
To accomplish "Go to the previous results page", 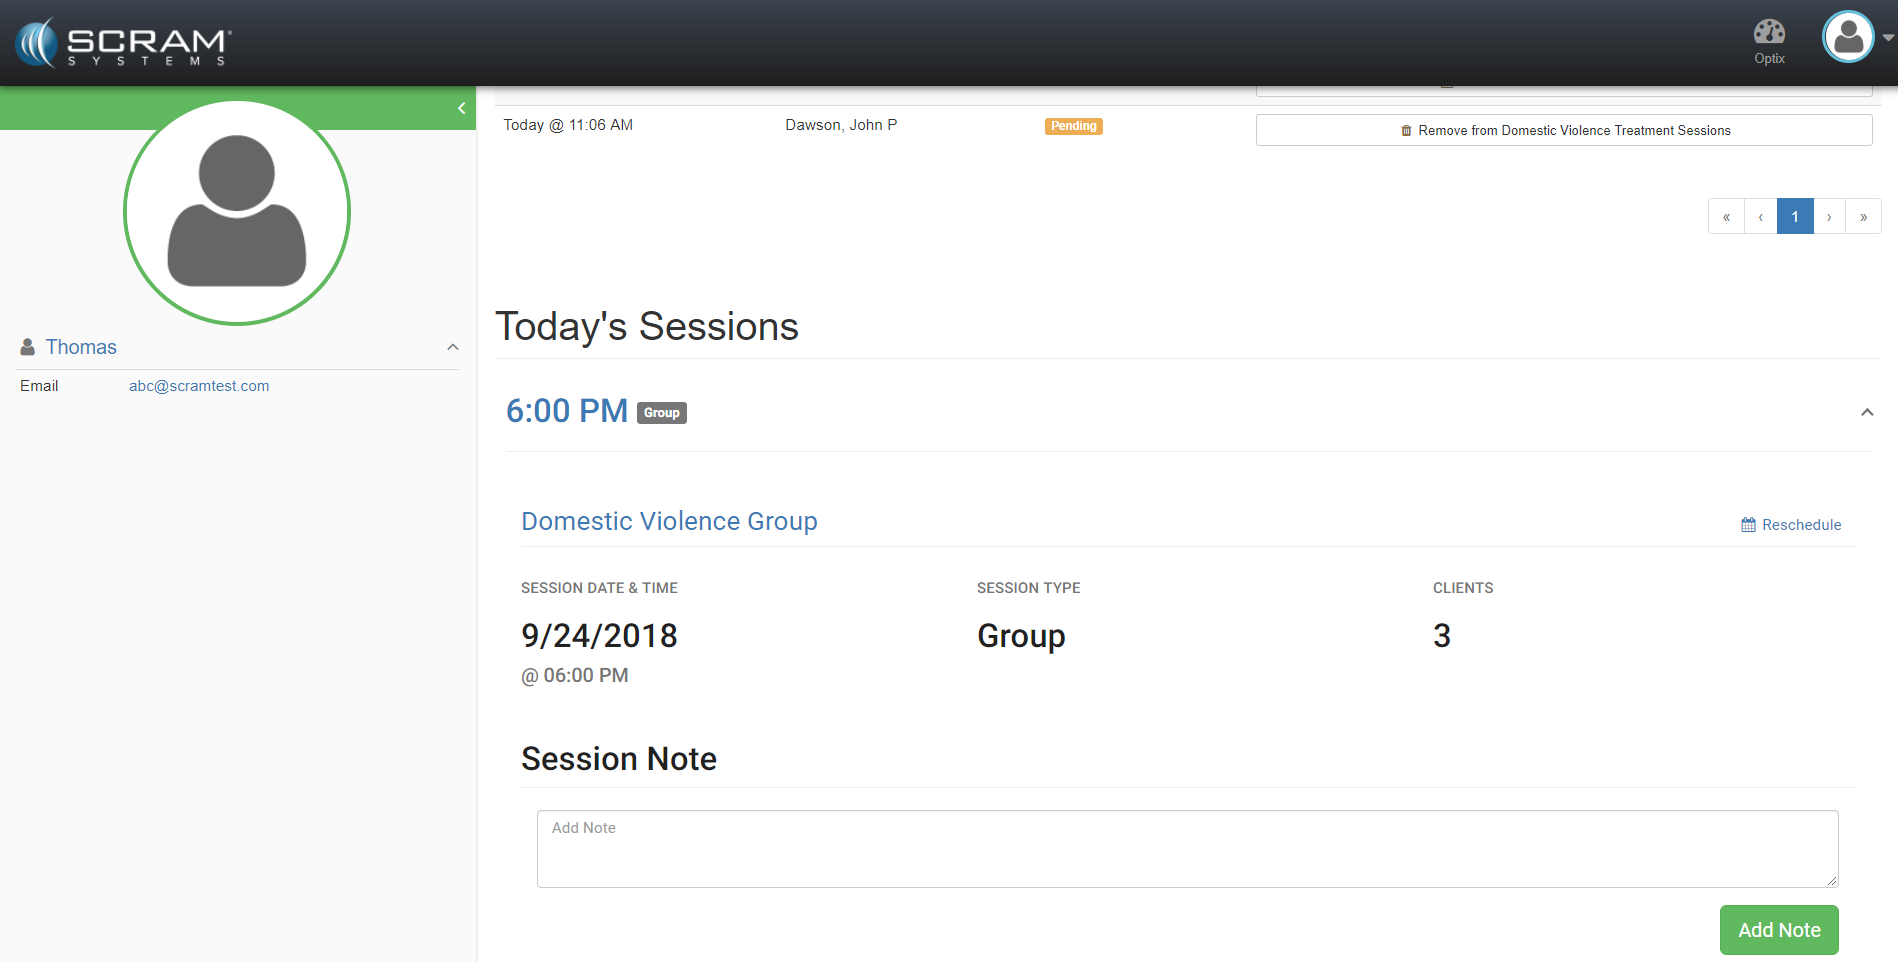I will click(x=1760, y=217).
